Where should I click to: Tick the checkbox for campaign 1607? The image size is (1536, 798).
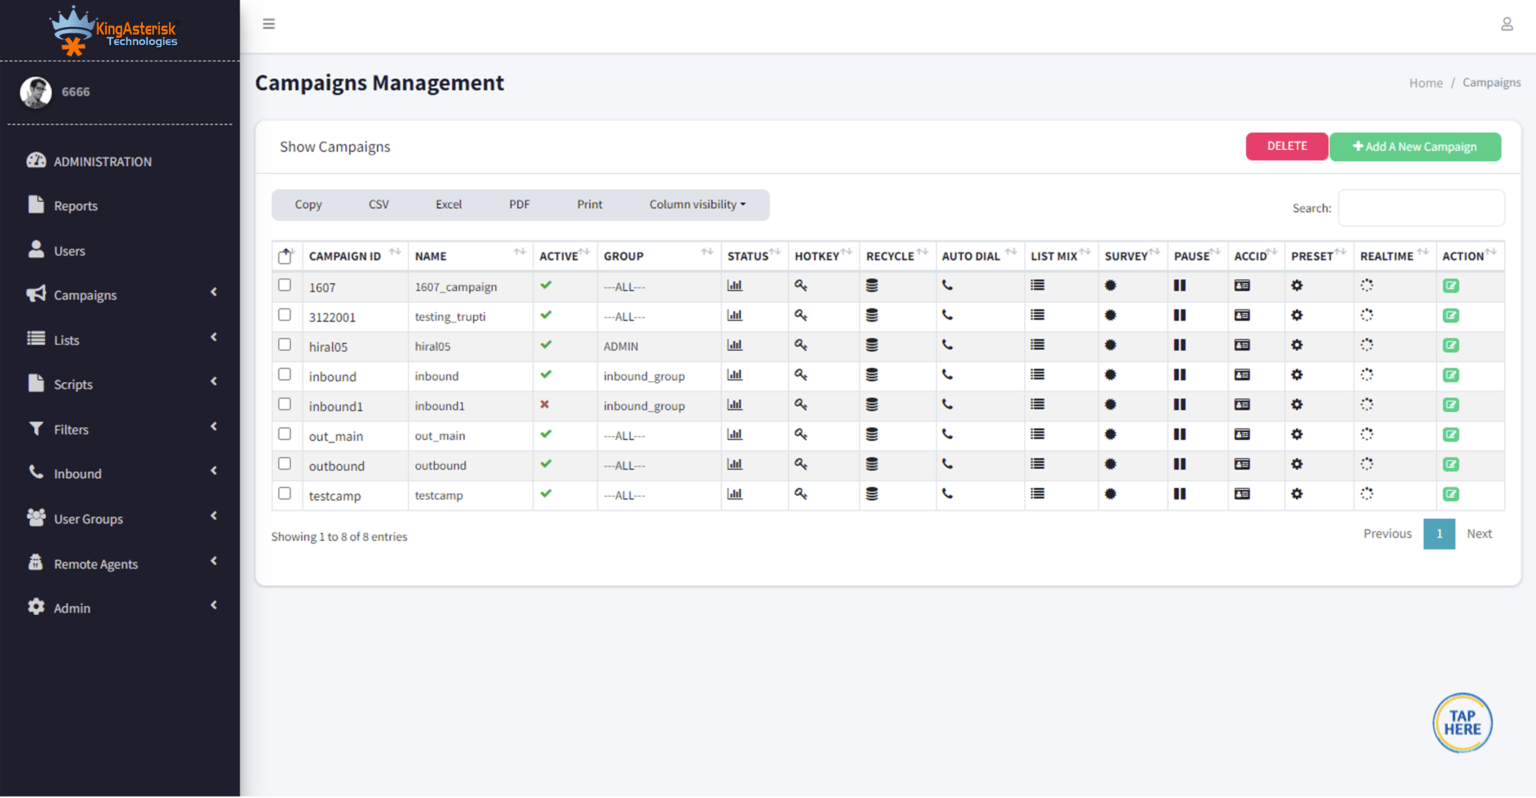[x=285, y=285]
